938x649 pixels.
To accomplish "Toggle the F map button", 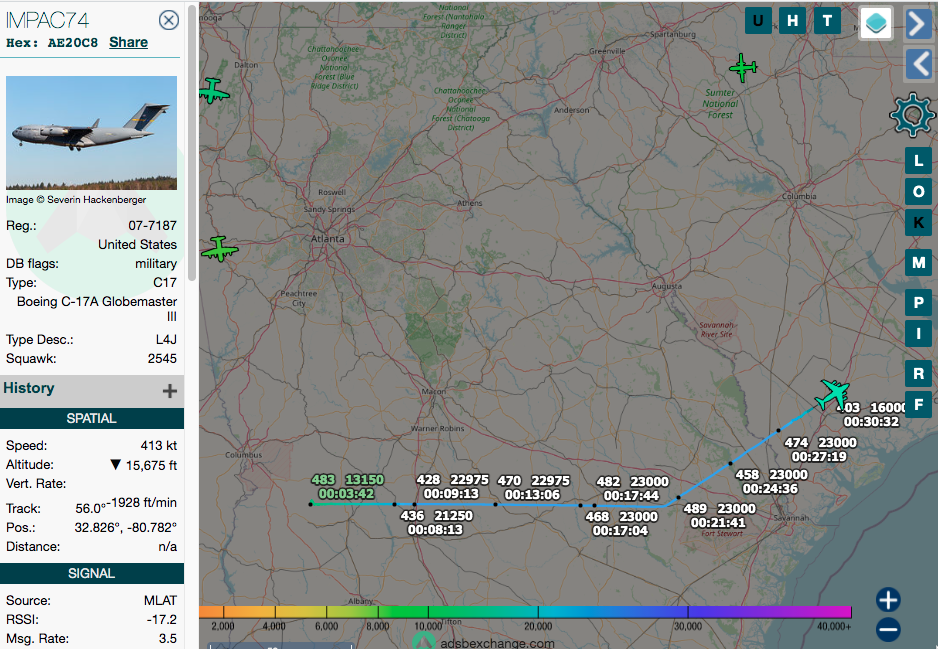I will 918,405.
